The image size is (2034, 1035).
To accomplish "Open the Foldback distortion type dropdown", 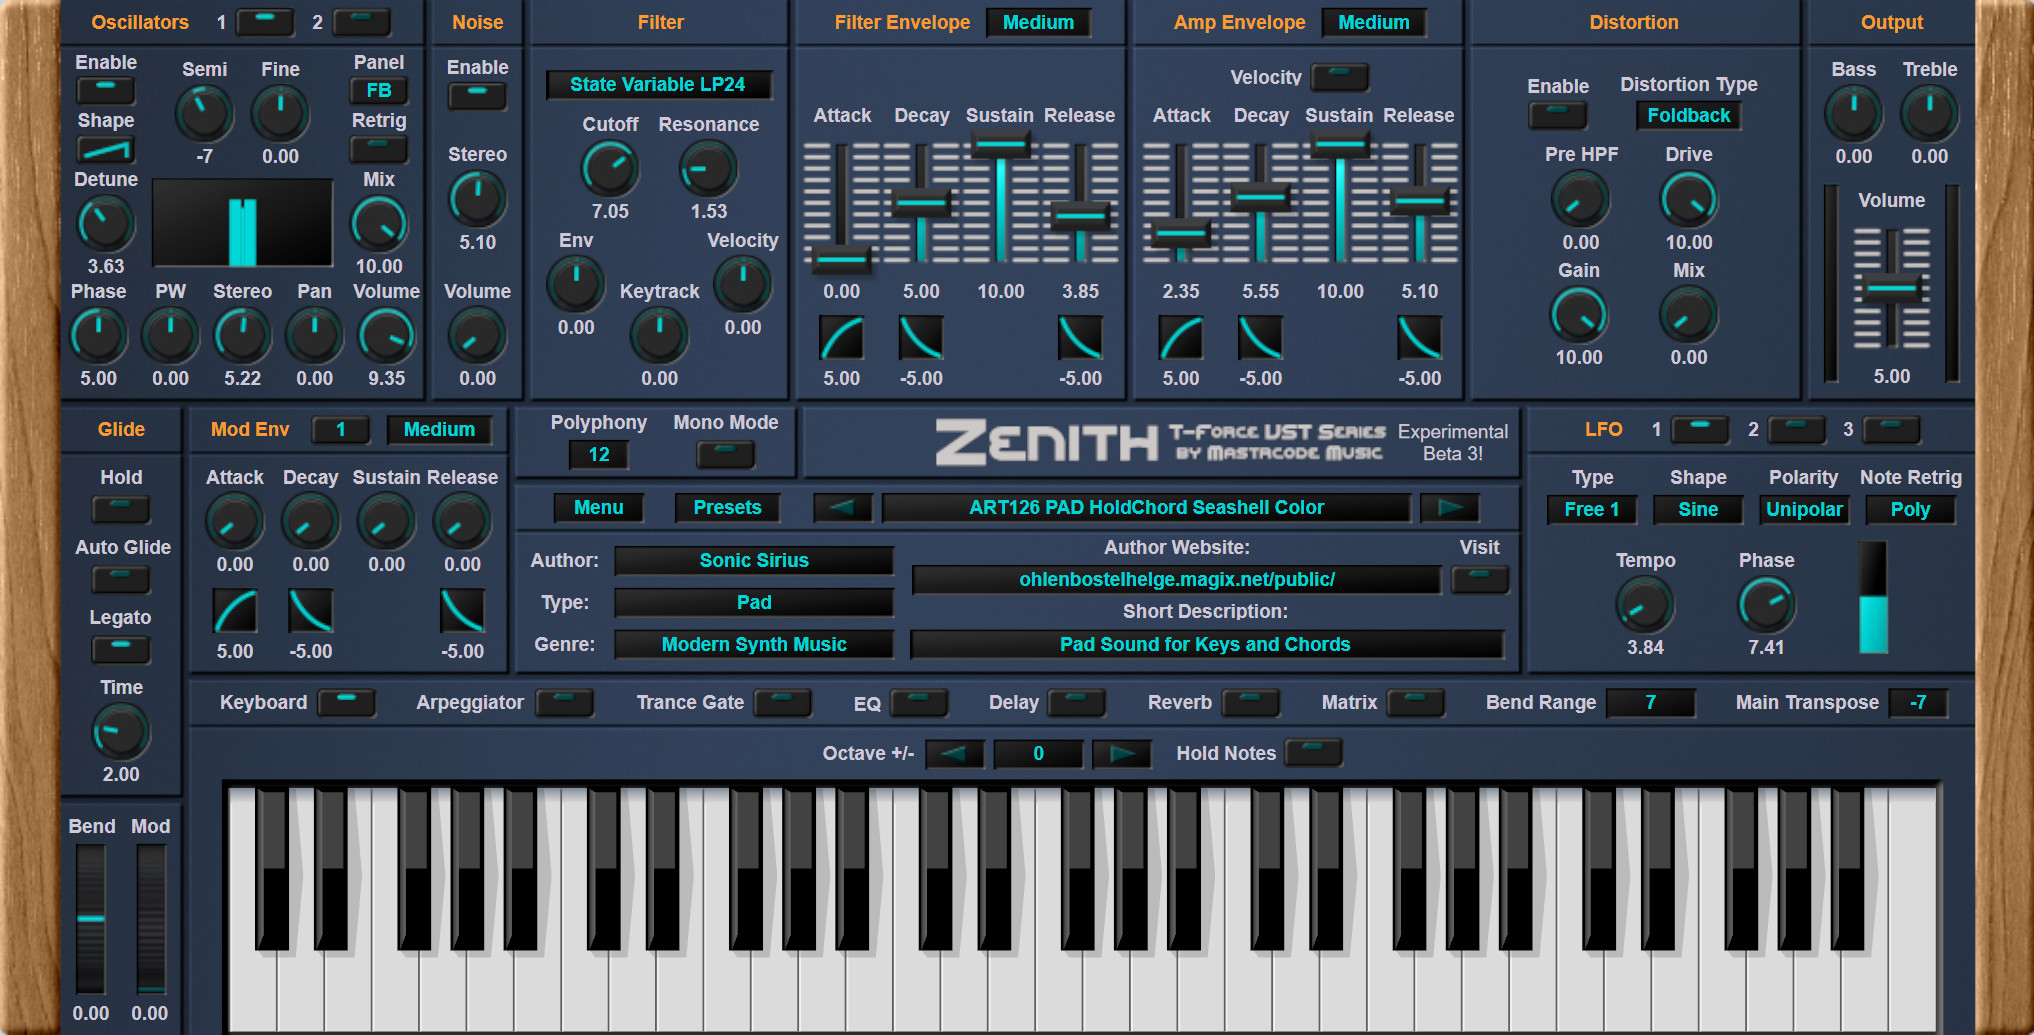I will 1688,115.
